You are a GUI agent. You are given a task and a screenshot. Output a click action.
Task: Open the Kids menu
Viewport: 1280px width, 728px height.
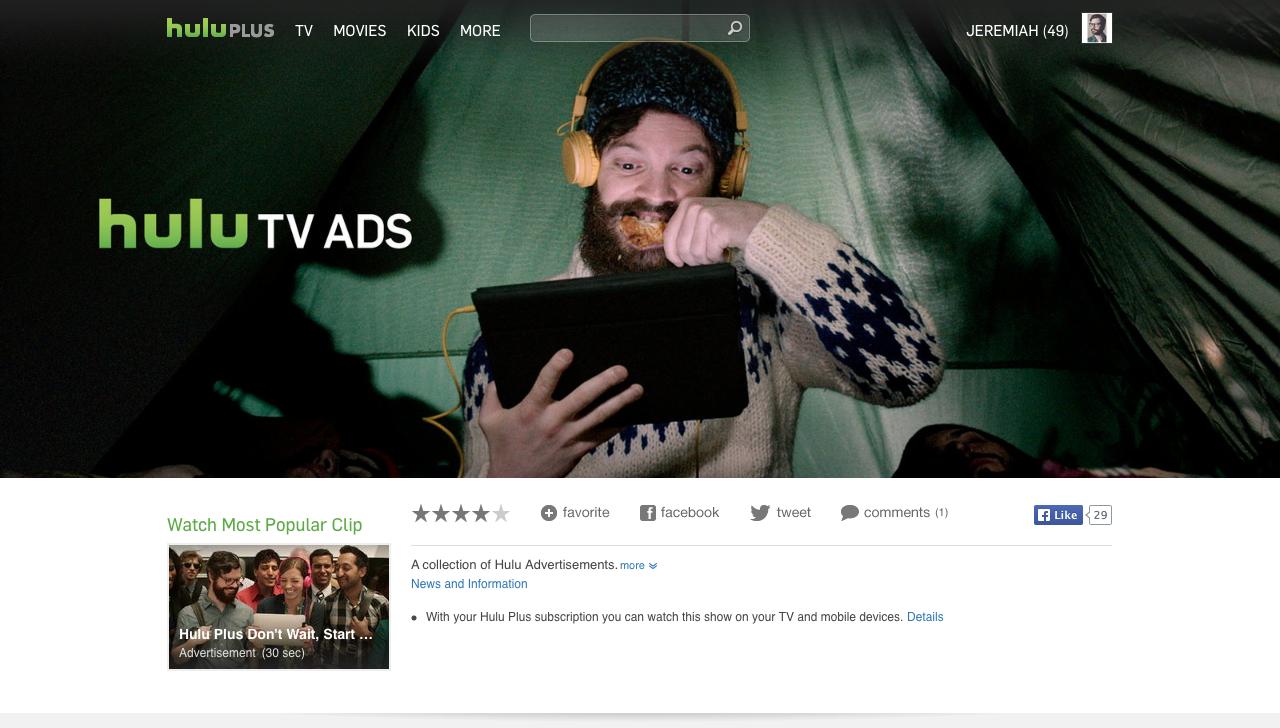(x=423, y=31)
